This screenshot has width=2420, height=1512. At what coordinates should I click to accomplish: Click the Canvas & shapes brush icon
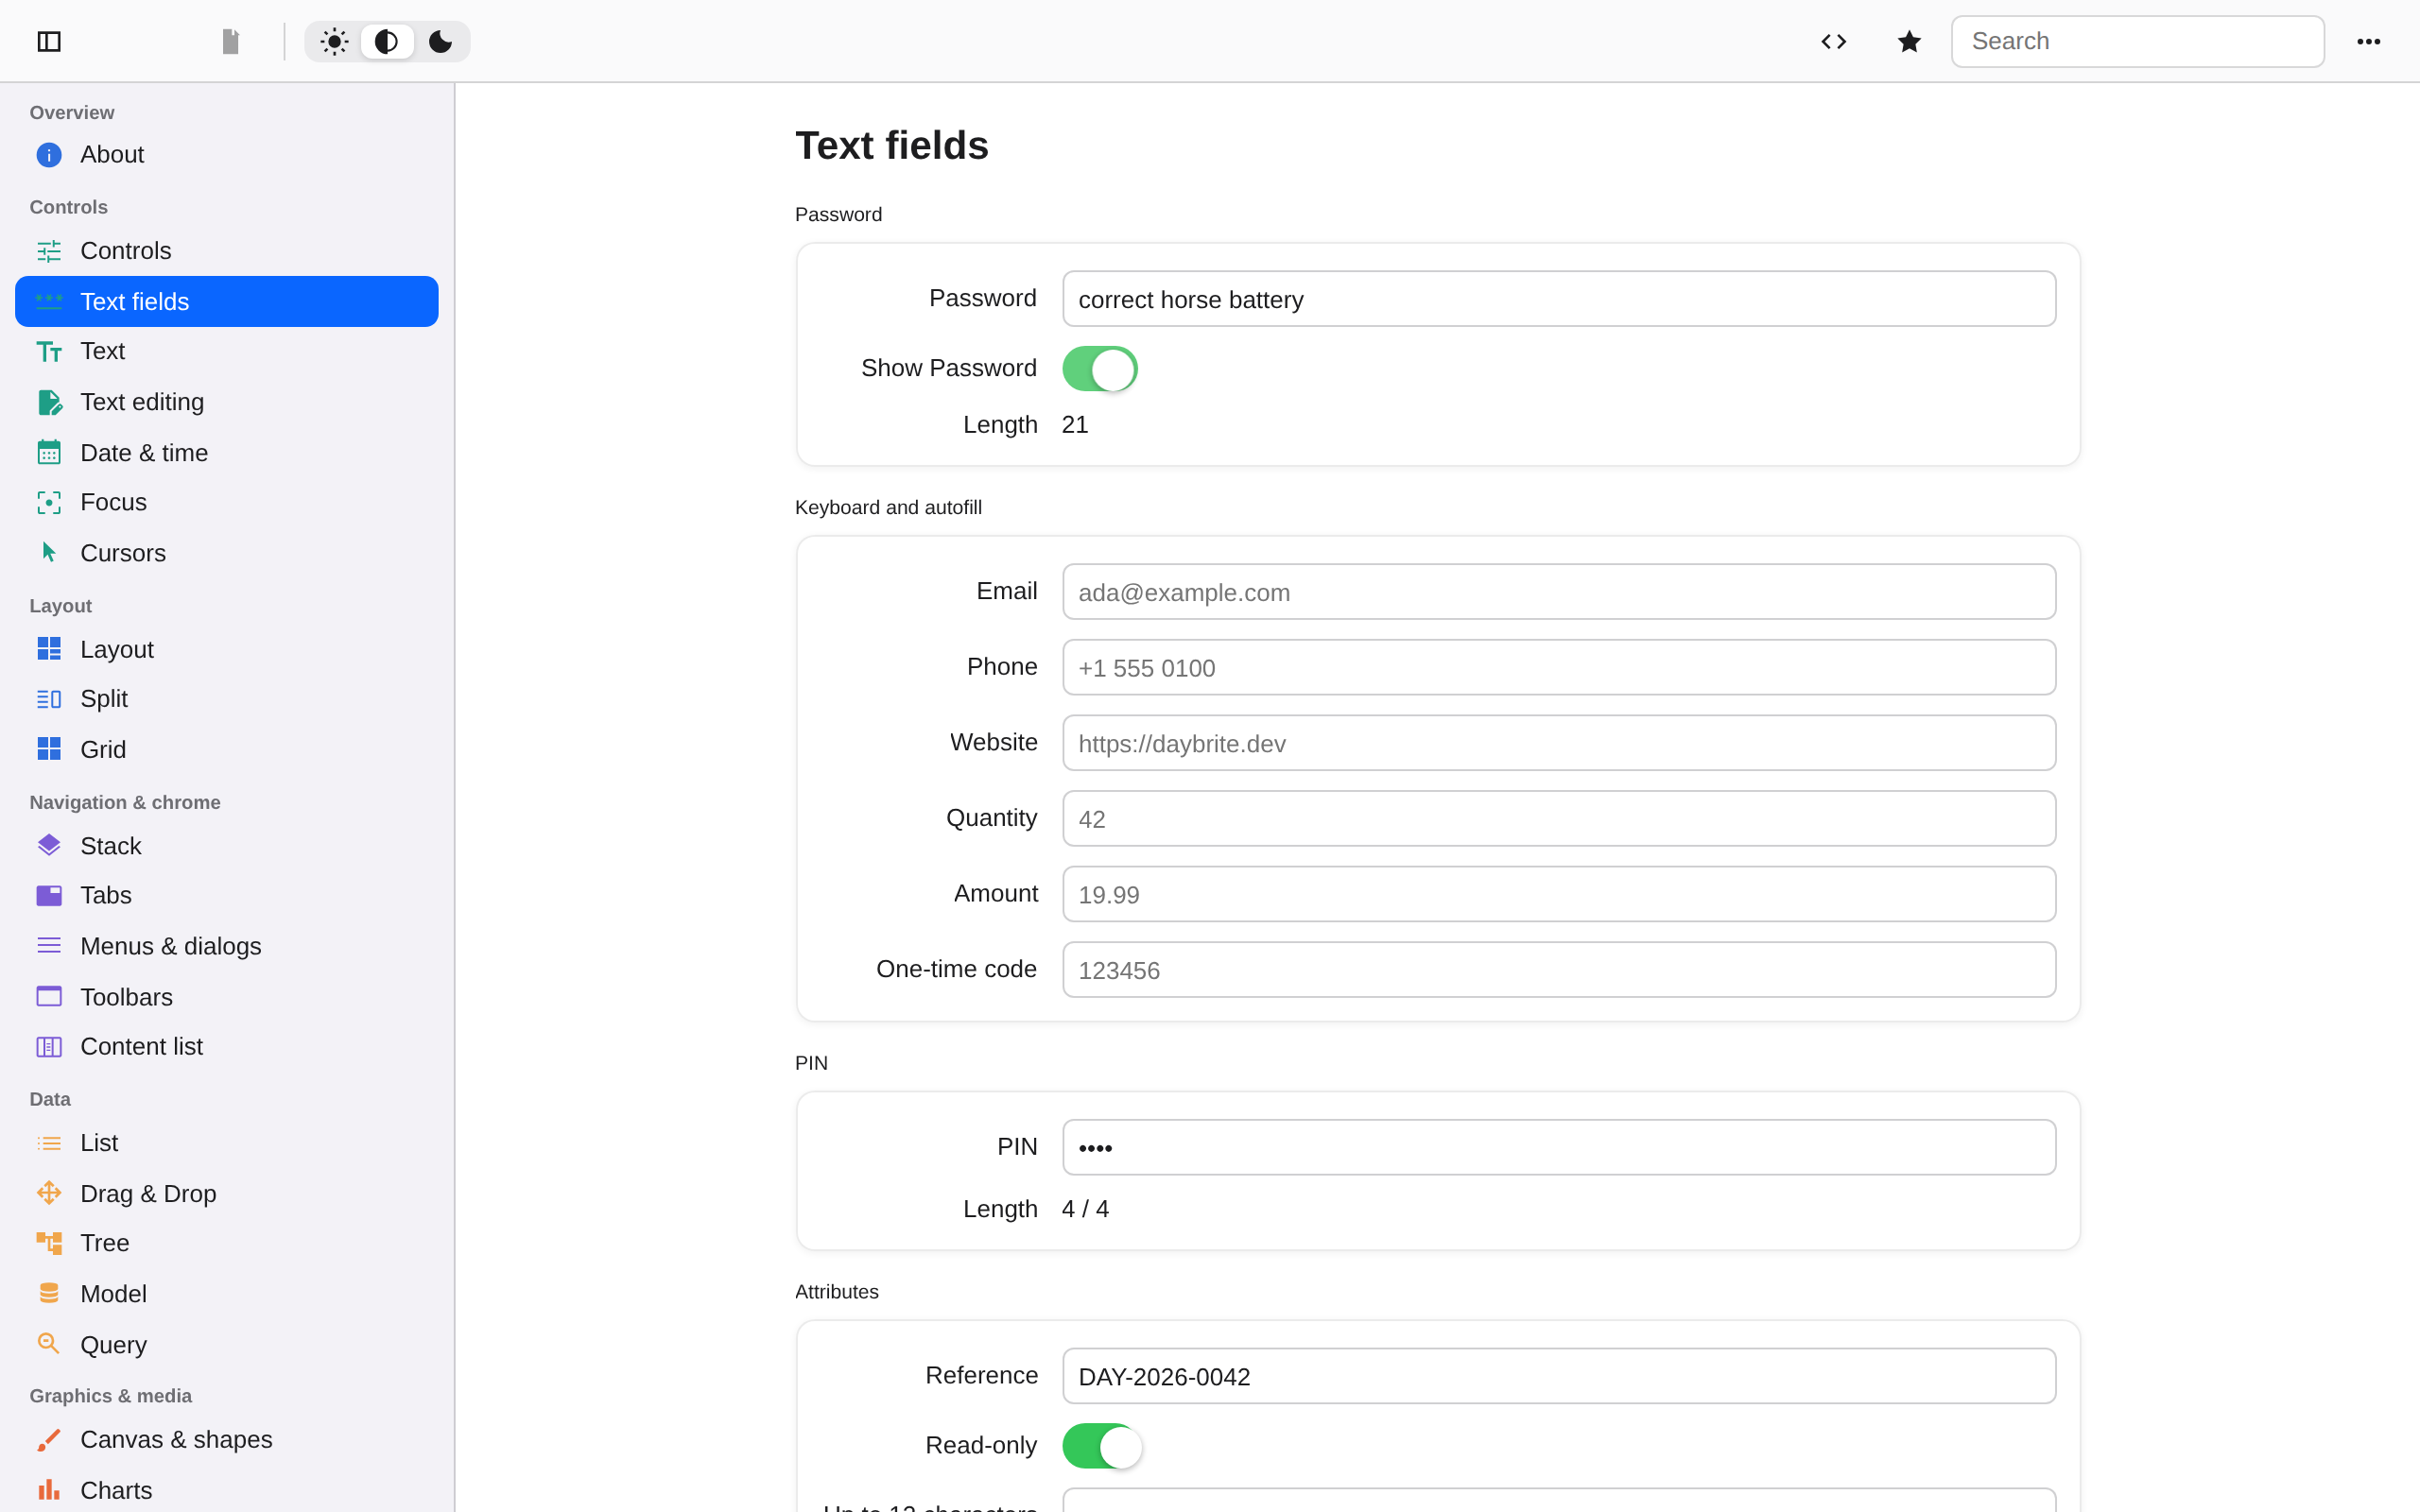(49, 1439)
